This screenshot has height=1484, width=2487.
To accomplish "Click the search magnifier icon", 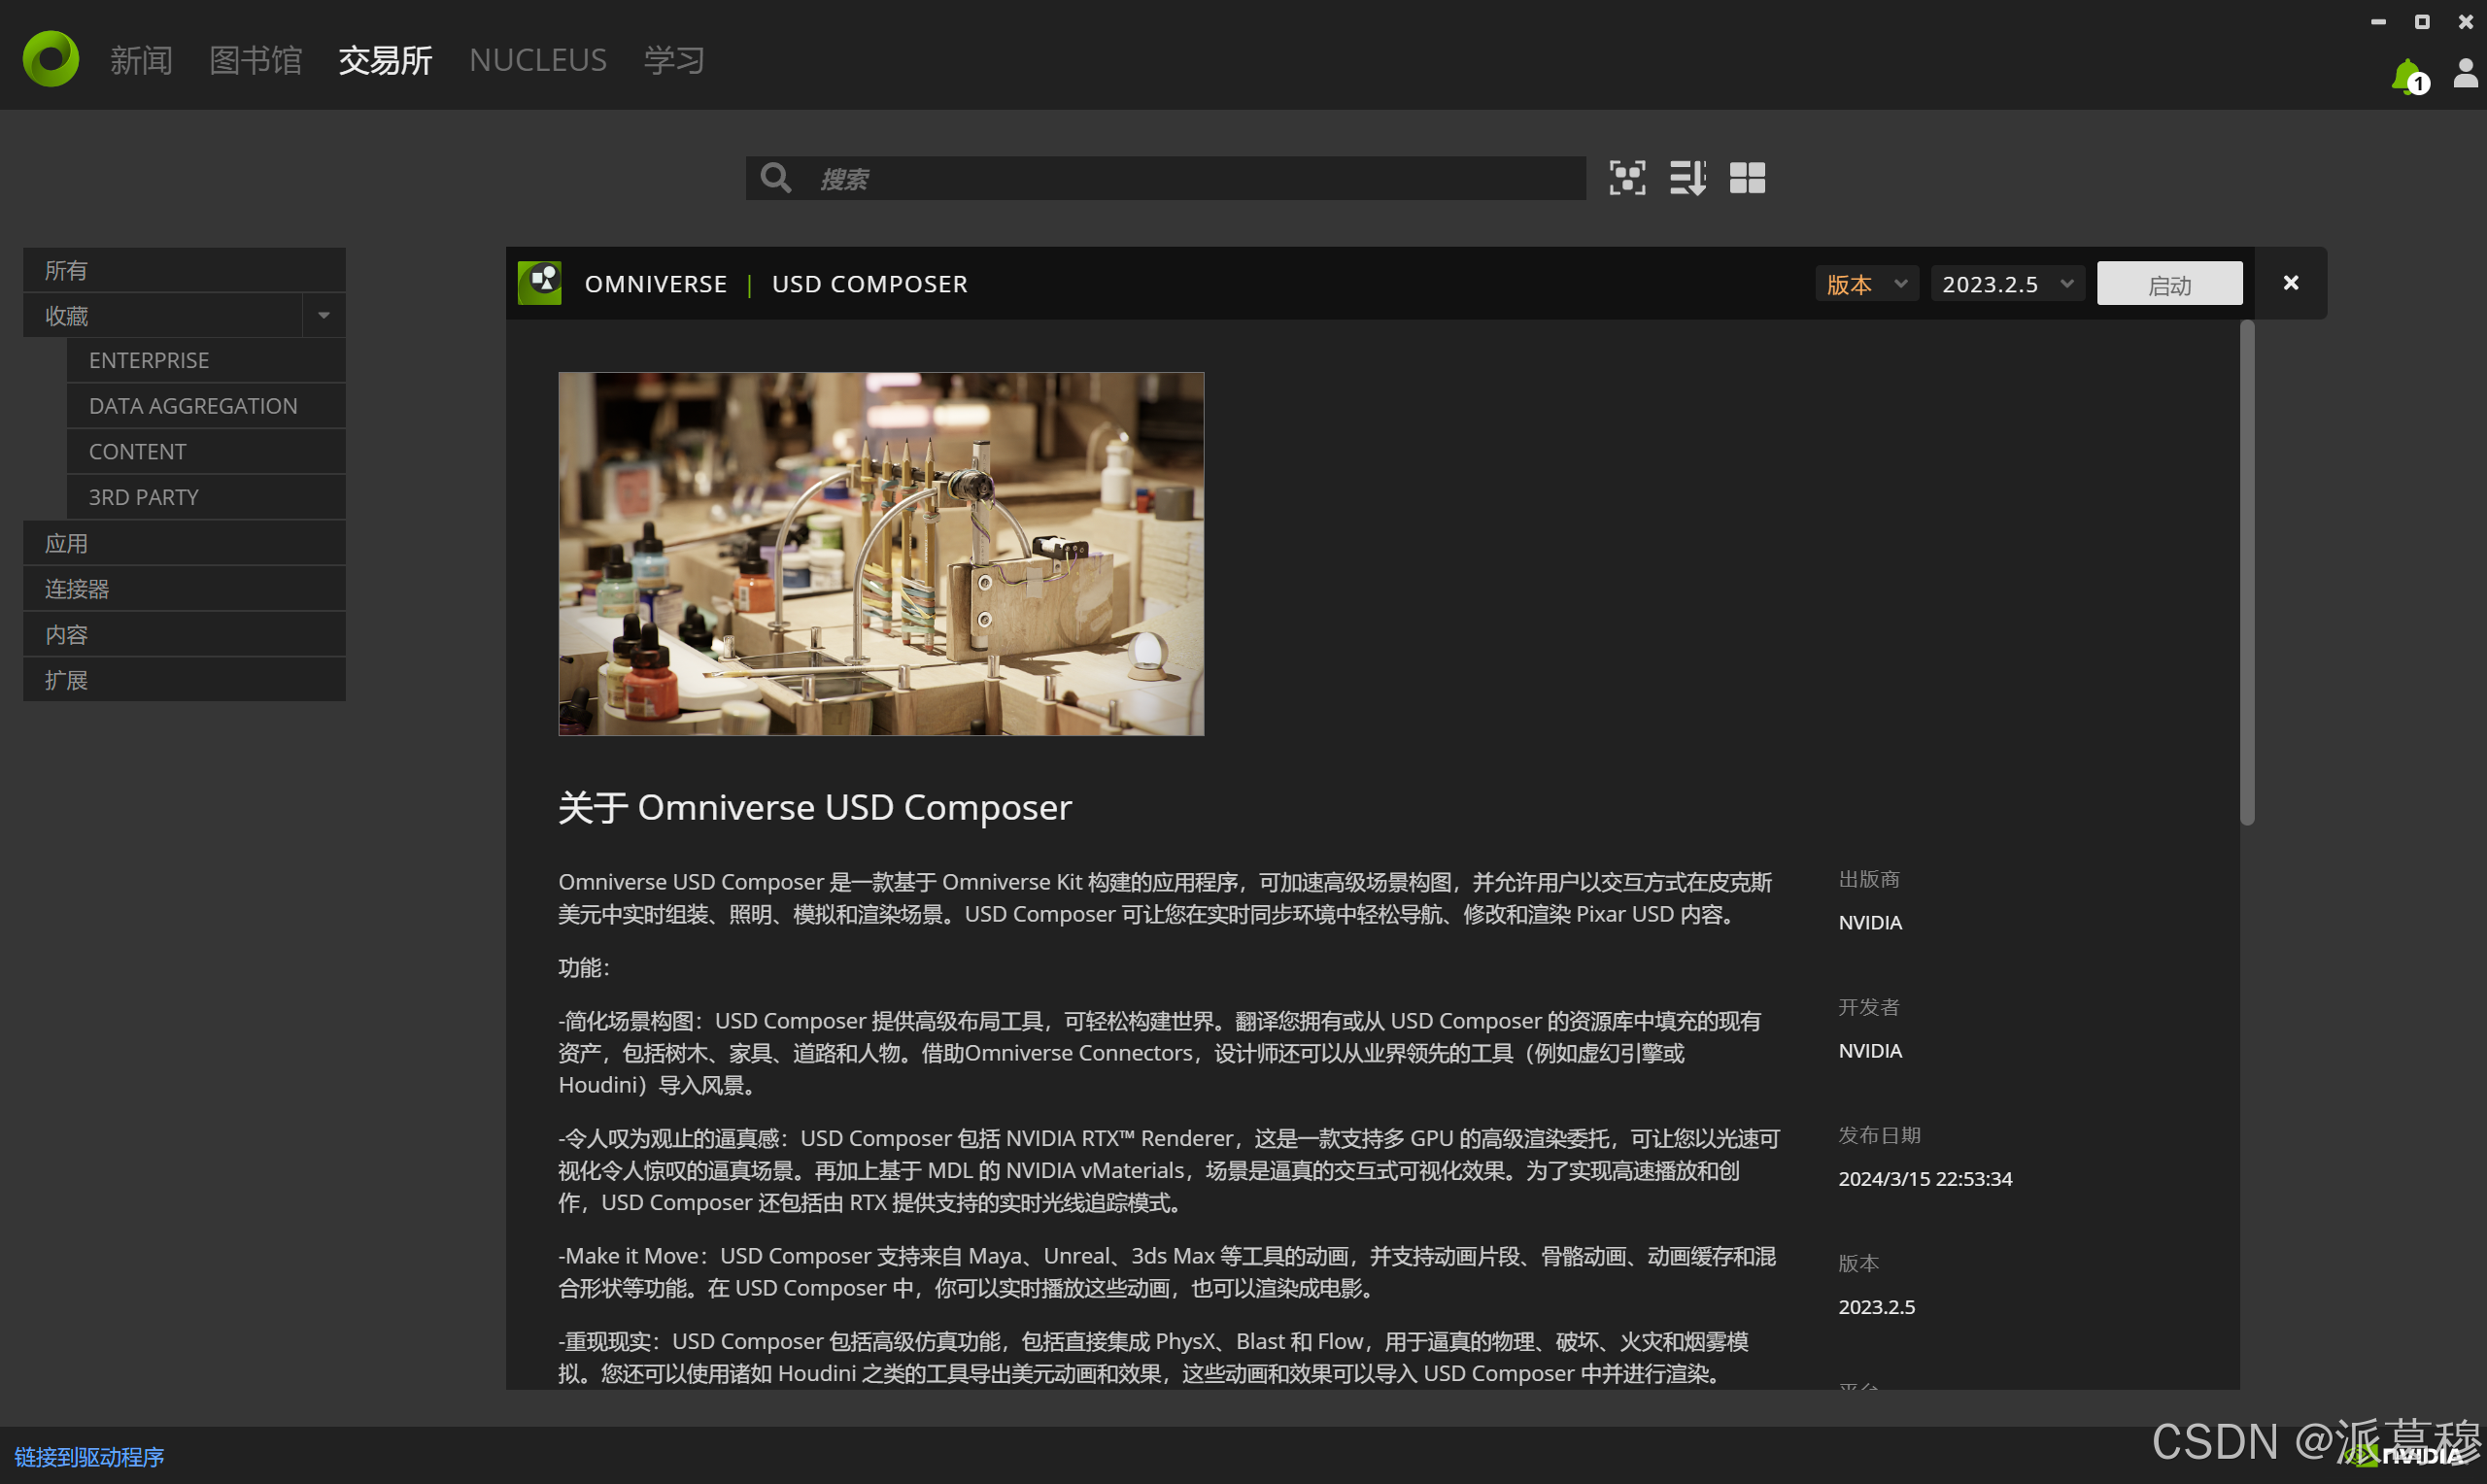I will pyautogui.click(x=775, y=178).
